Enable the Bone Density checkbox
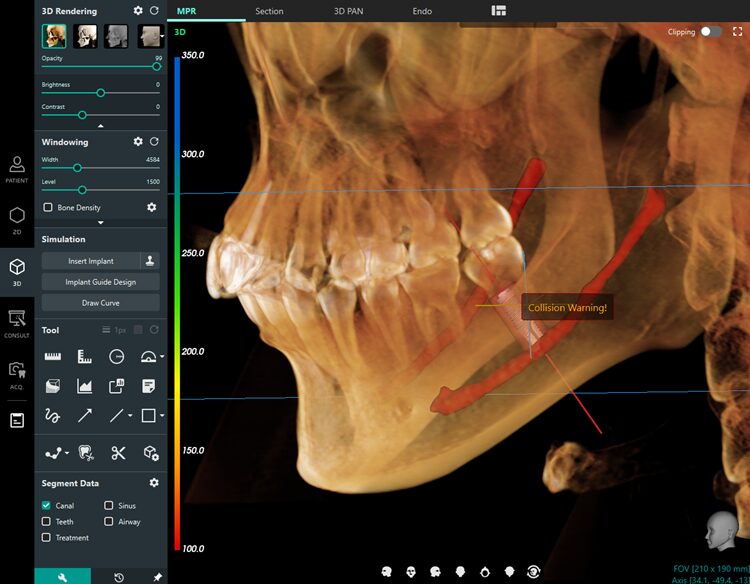 (47, 208)
